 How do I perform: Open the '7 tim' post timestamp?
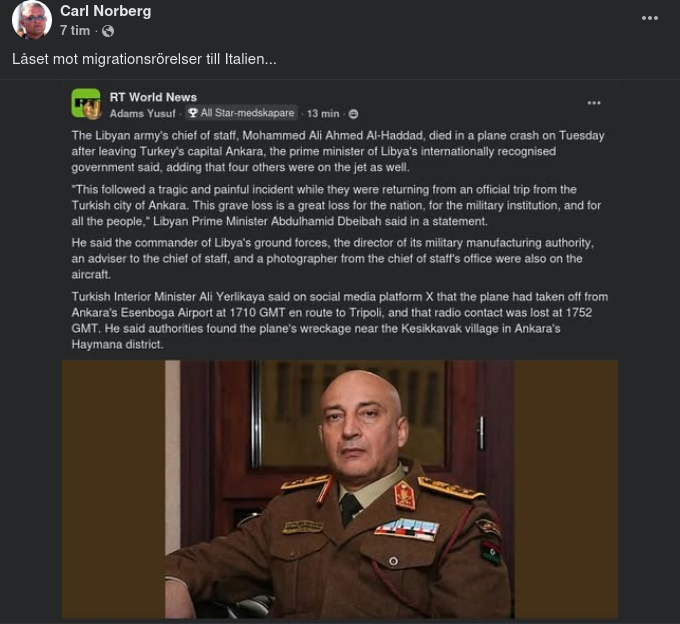click(75, 31)
